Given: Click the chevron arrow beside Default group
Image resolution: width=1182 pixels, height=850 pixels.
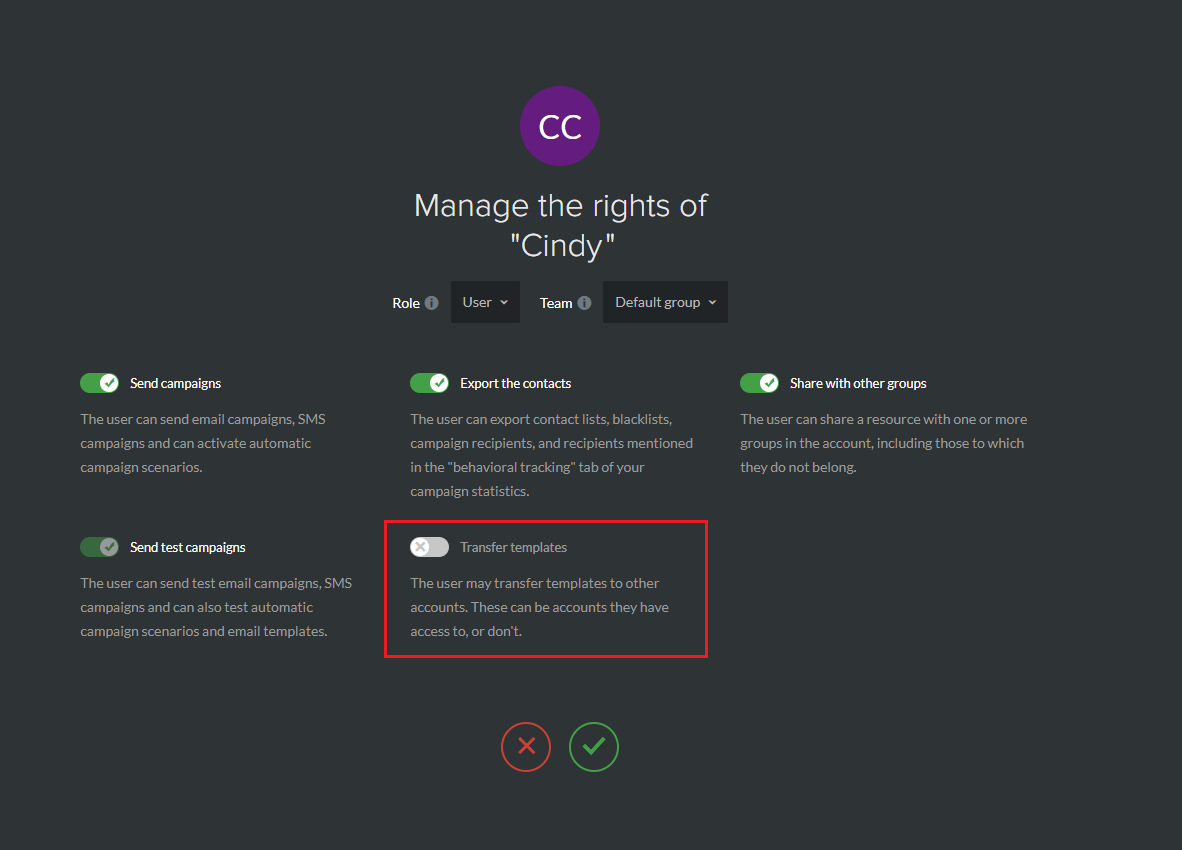Looking at the screenshot, I should coord(712,303).
